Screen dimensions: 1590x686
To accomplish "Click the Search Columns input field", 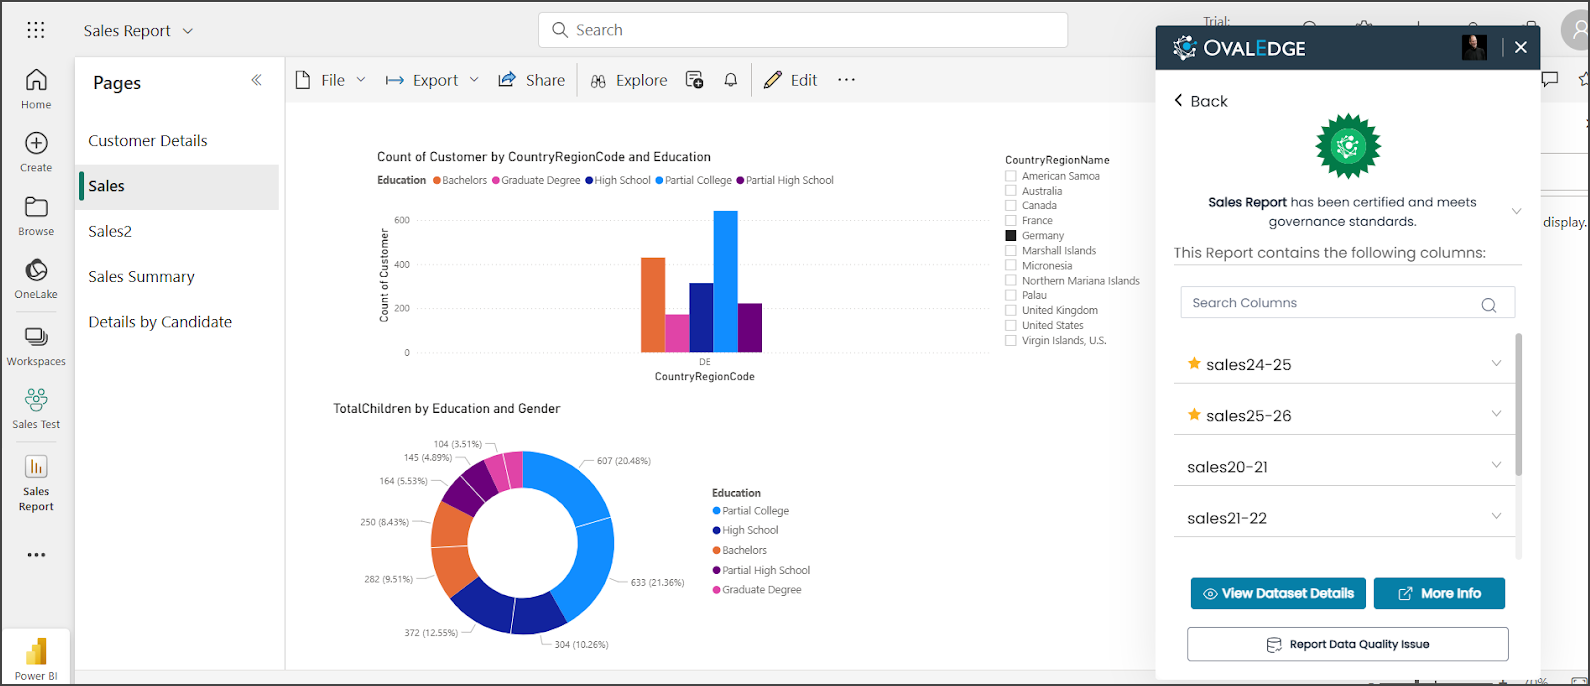I will pos(1330,303).
